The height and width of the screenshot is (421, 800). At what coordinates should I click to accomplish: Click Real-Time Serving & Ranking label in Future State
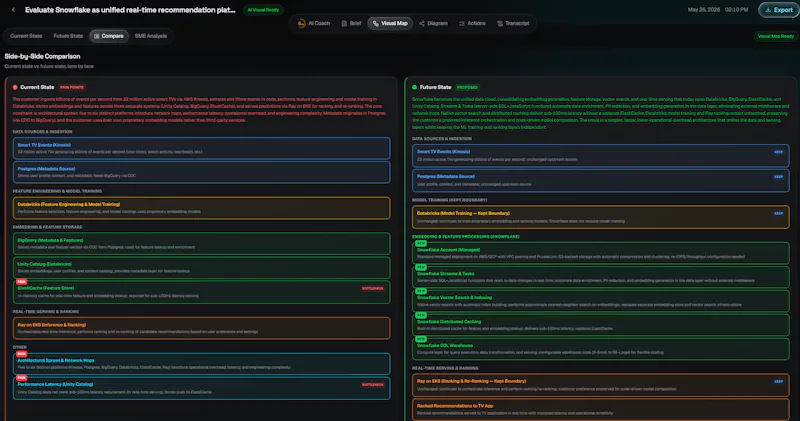445,368
